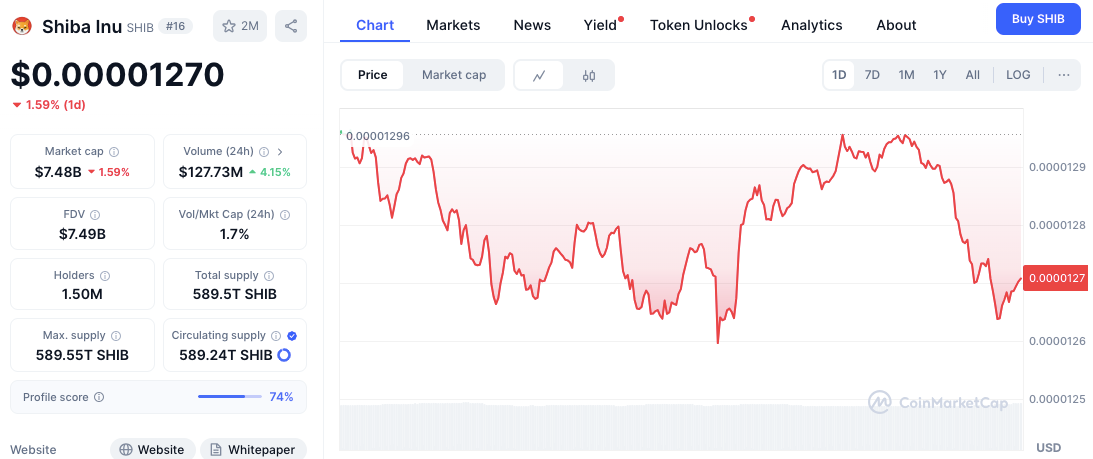Click circulating supply verified badge

click(x=292, y=336)
